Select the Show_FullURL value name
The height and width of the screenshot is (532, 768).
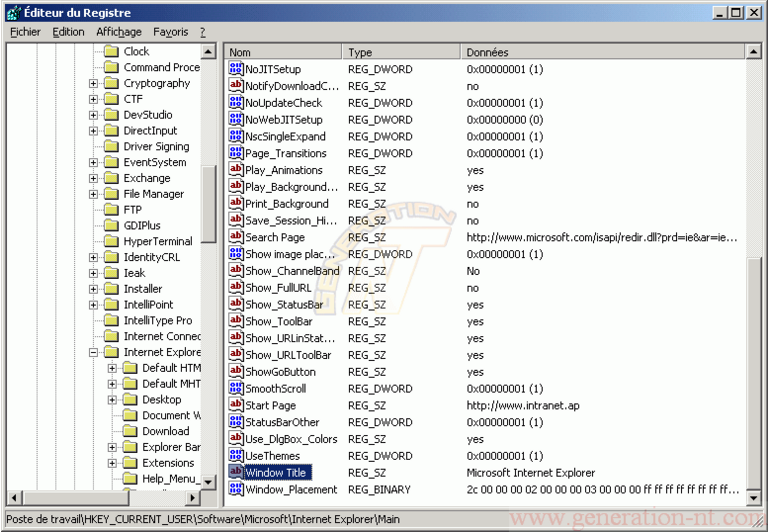278,288
